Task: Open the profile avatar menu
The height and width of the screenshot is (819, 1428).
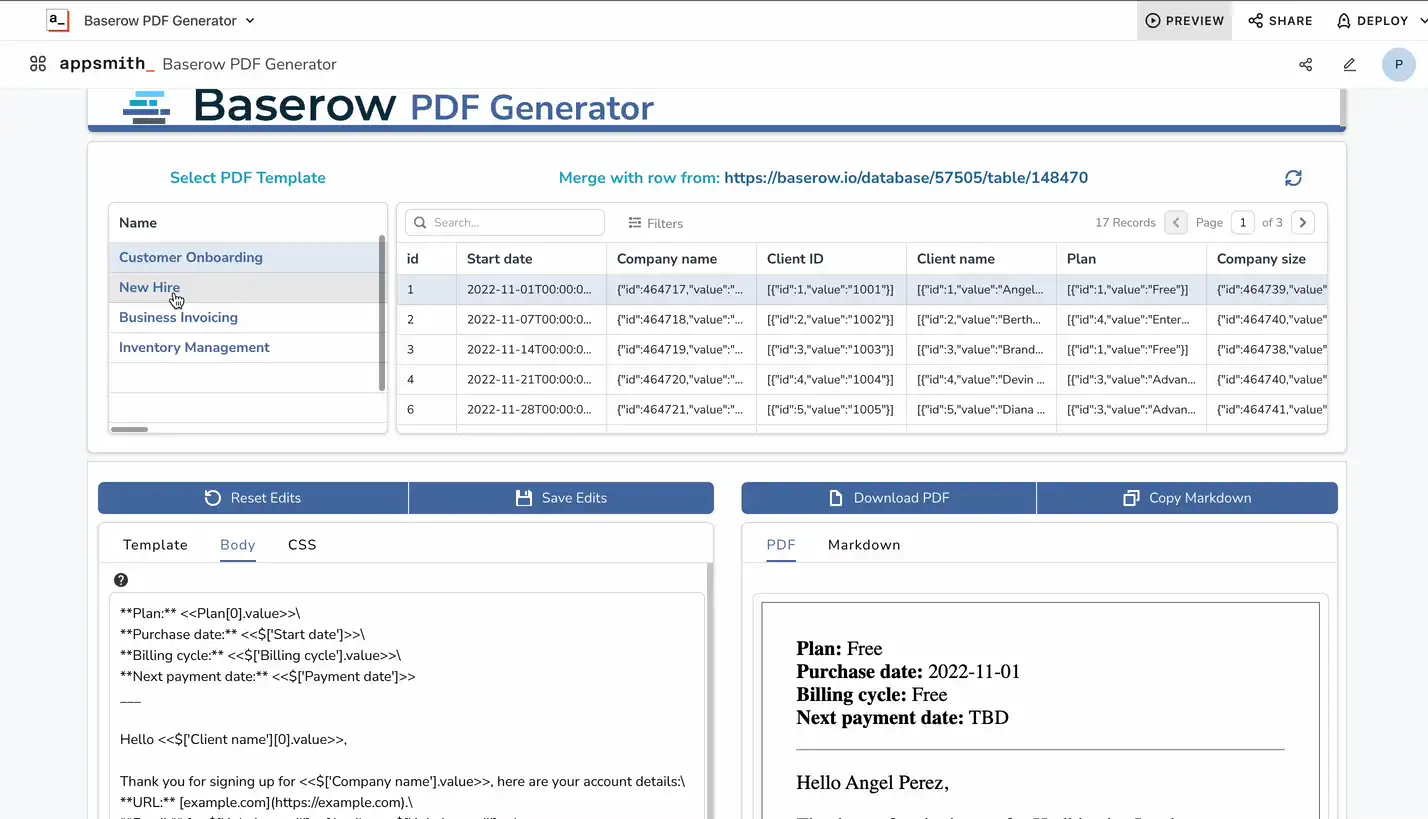Action: click(1399, 64)
